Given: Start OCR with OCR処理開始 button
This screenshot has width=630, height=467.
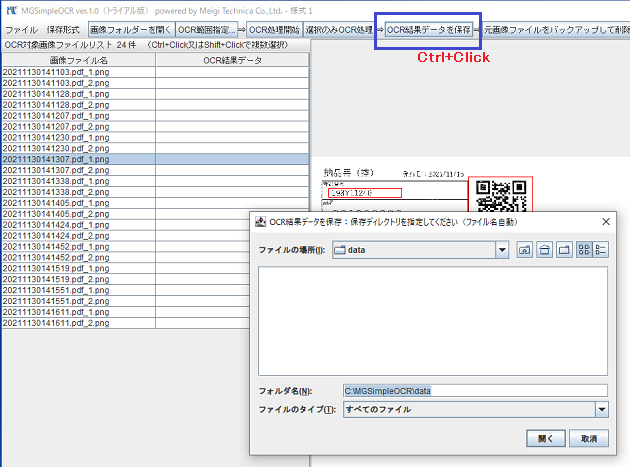Looking at the screenshot, I should pos(274,30).
